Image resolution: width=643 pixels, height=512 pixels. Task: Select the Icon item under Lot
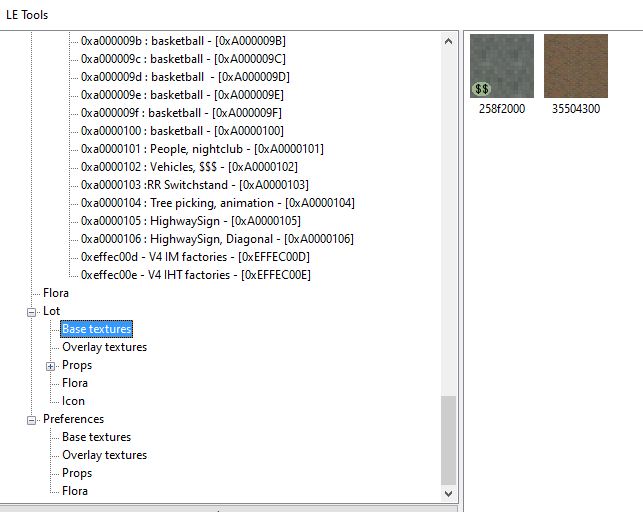73,401
